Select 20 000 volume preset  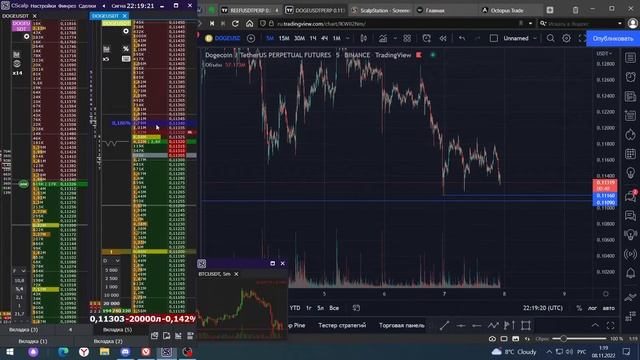pos(112,303)
